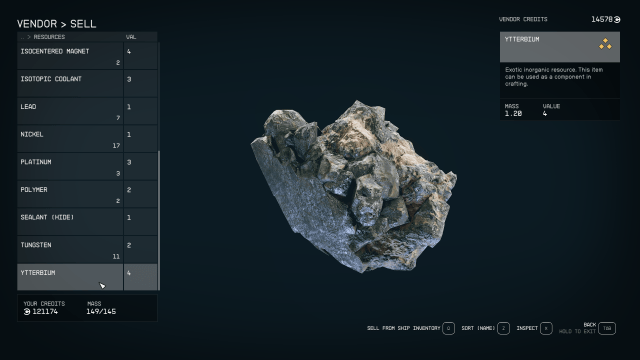Click the Z key icon for sorting
This screenshot has width=640, height=360.
[x=503, y=328]
